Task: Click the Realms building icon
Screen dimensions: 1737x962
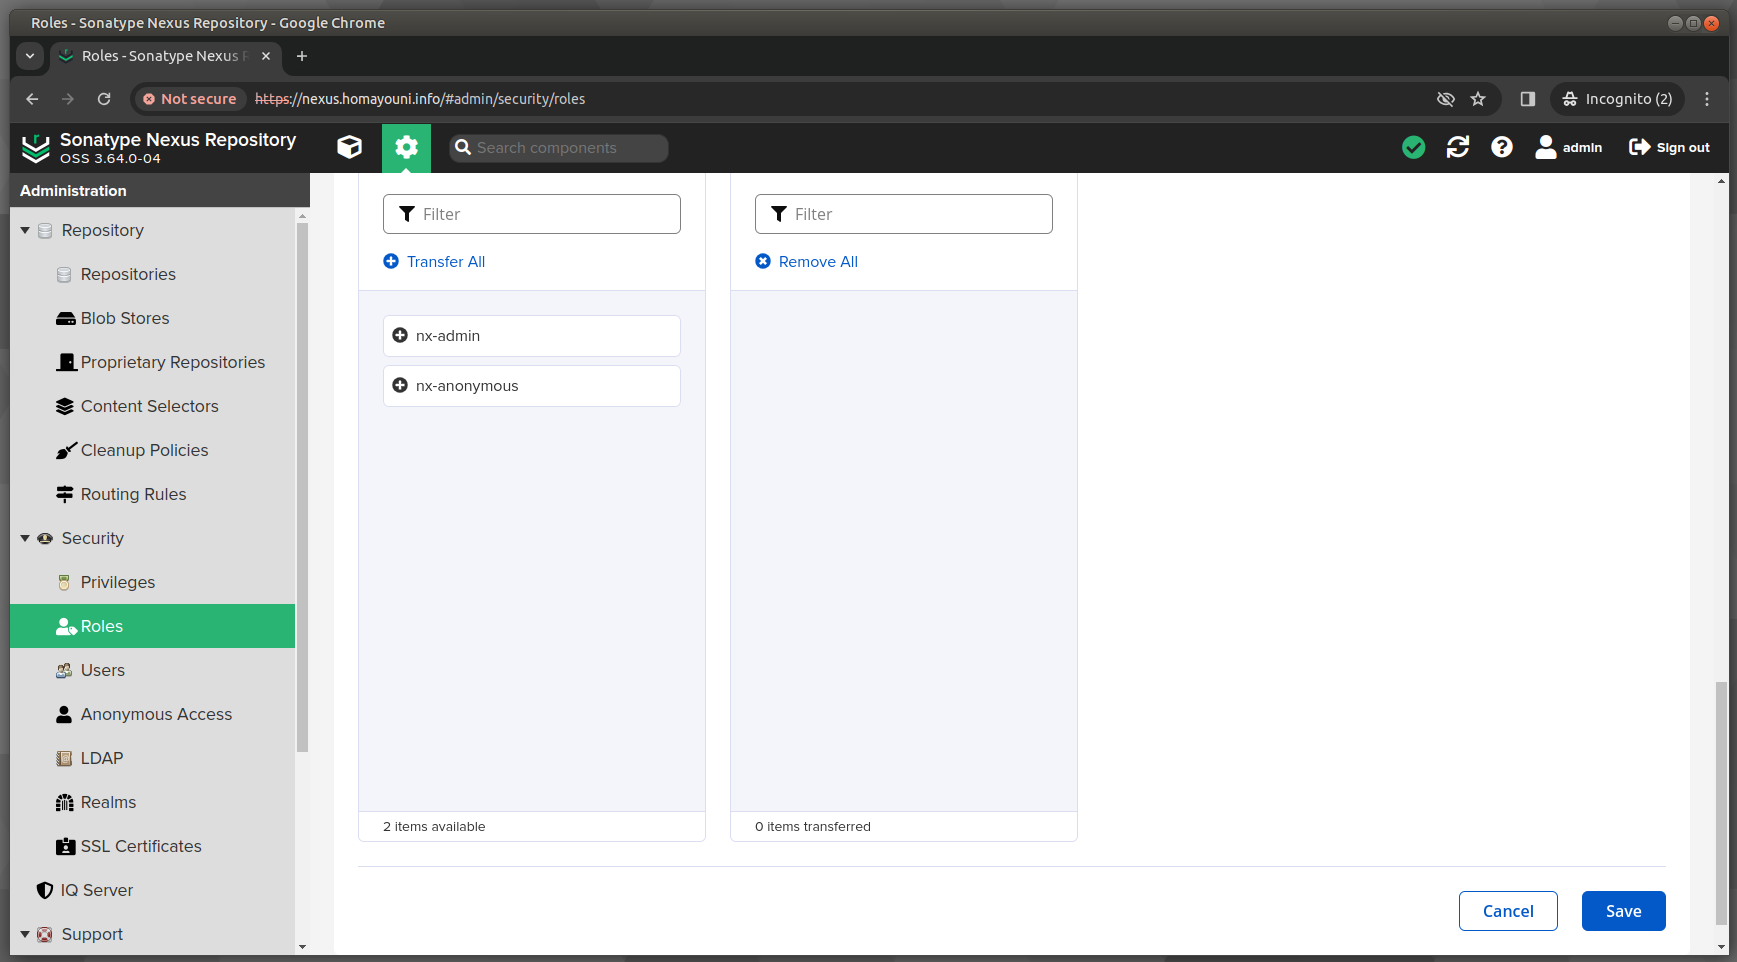Action: point(65,803)
